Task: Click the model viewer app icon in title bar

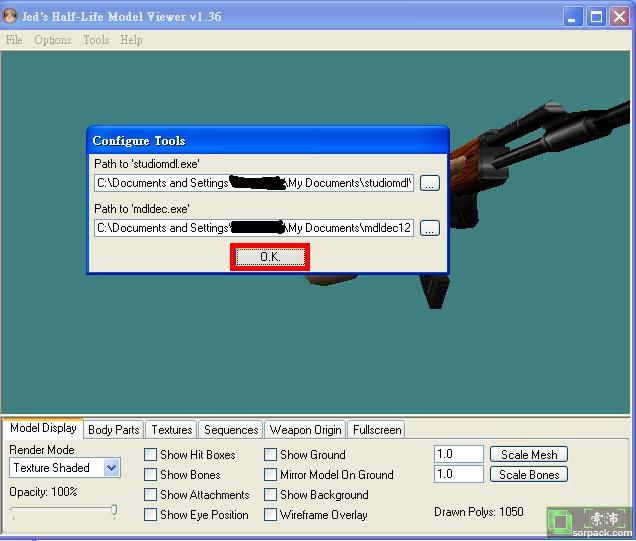Action: (10, 16)
